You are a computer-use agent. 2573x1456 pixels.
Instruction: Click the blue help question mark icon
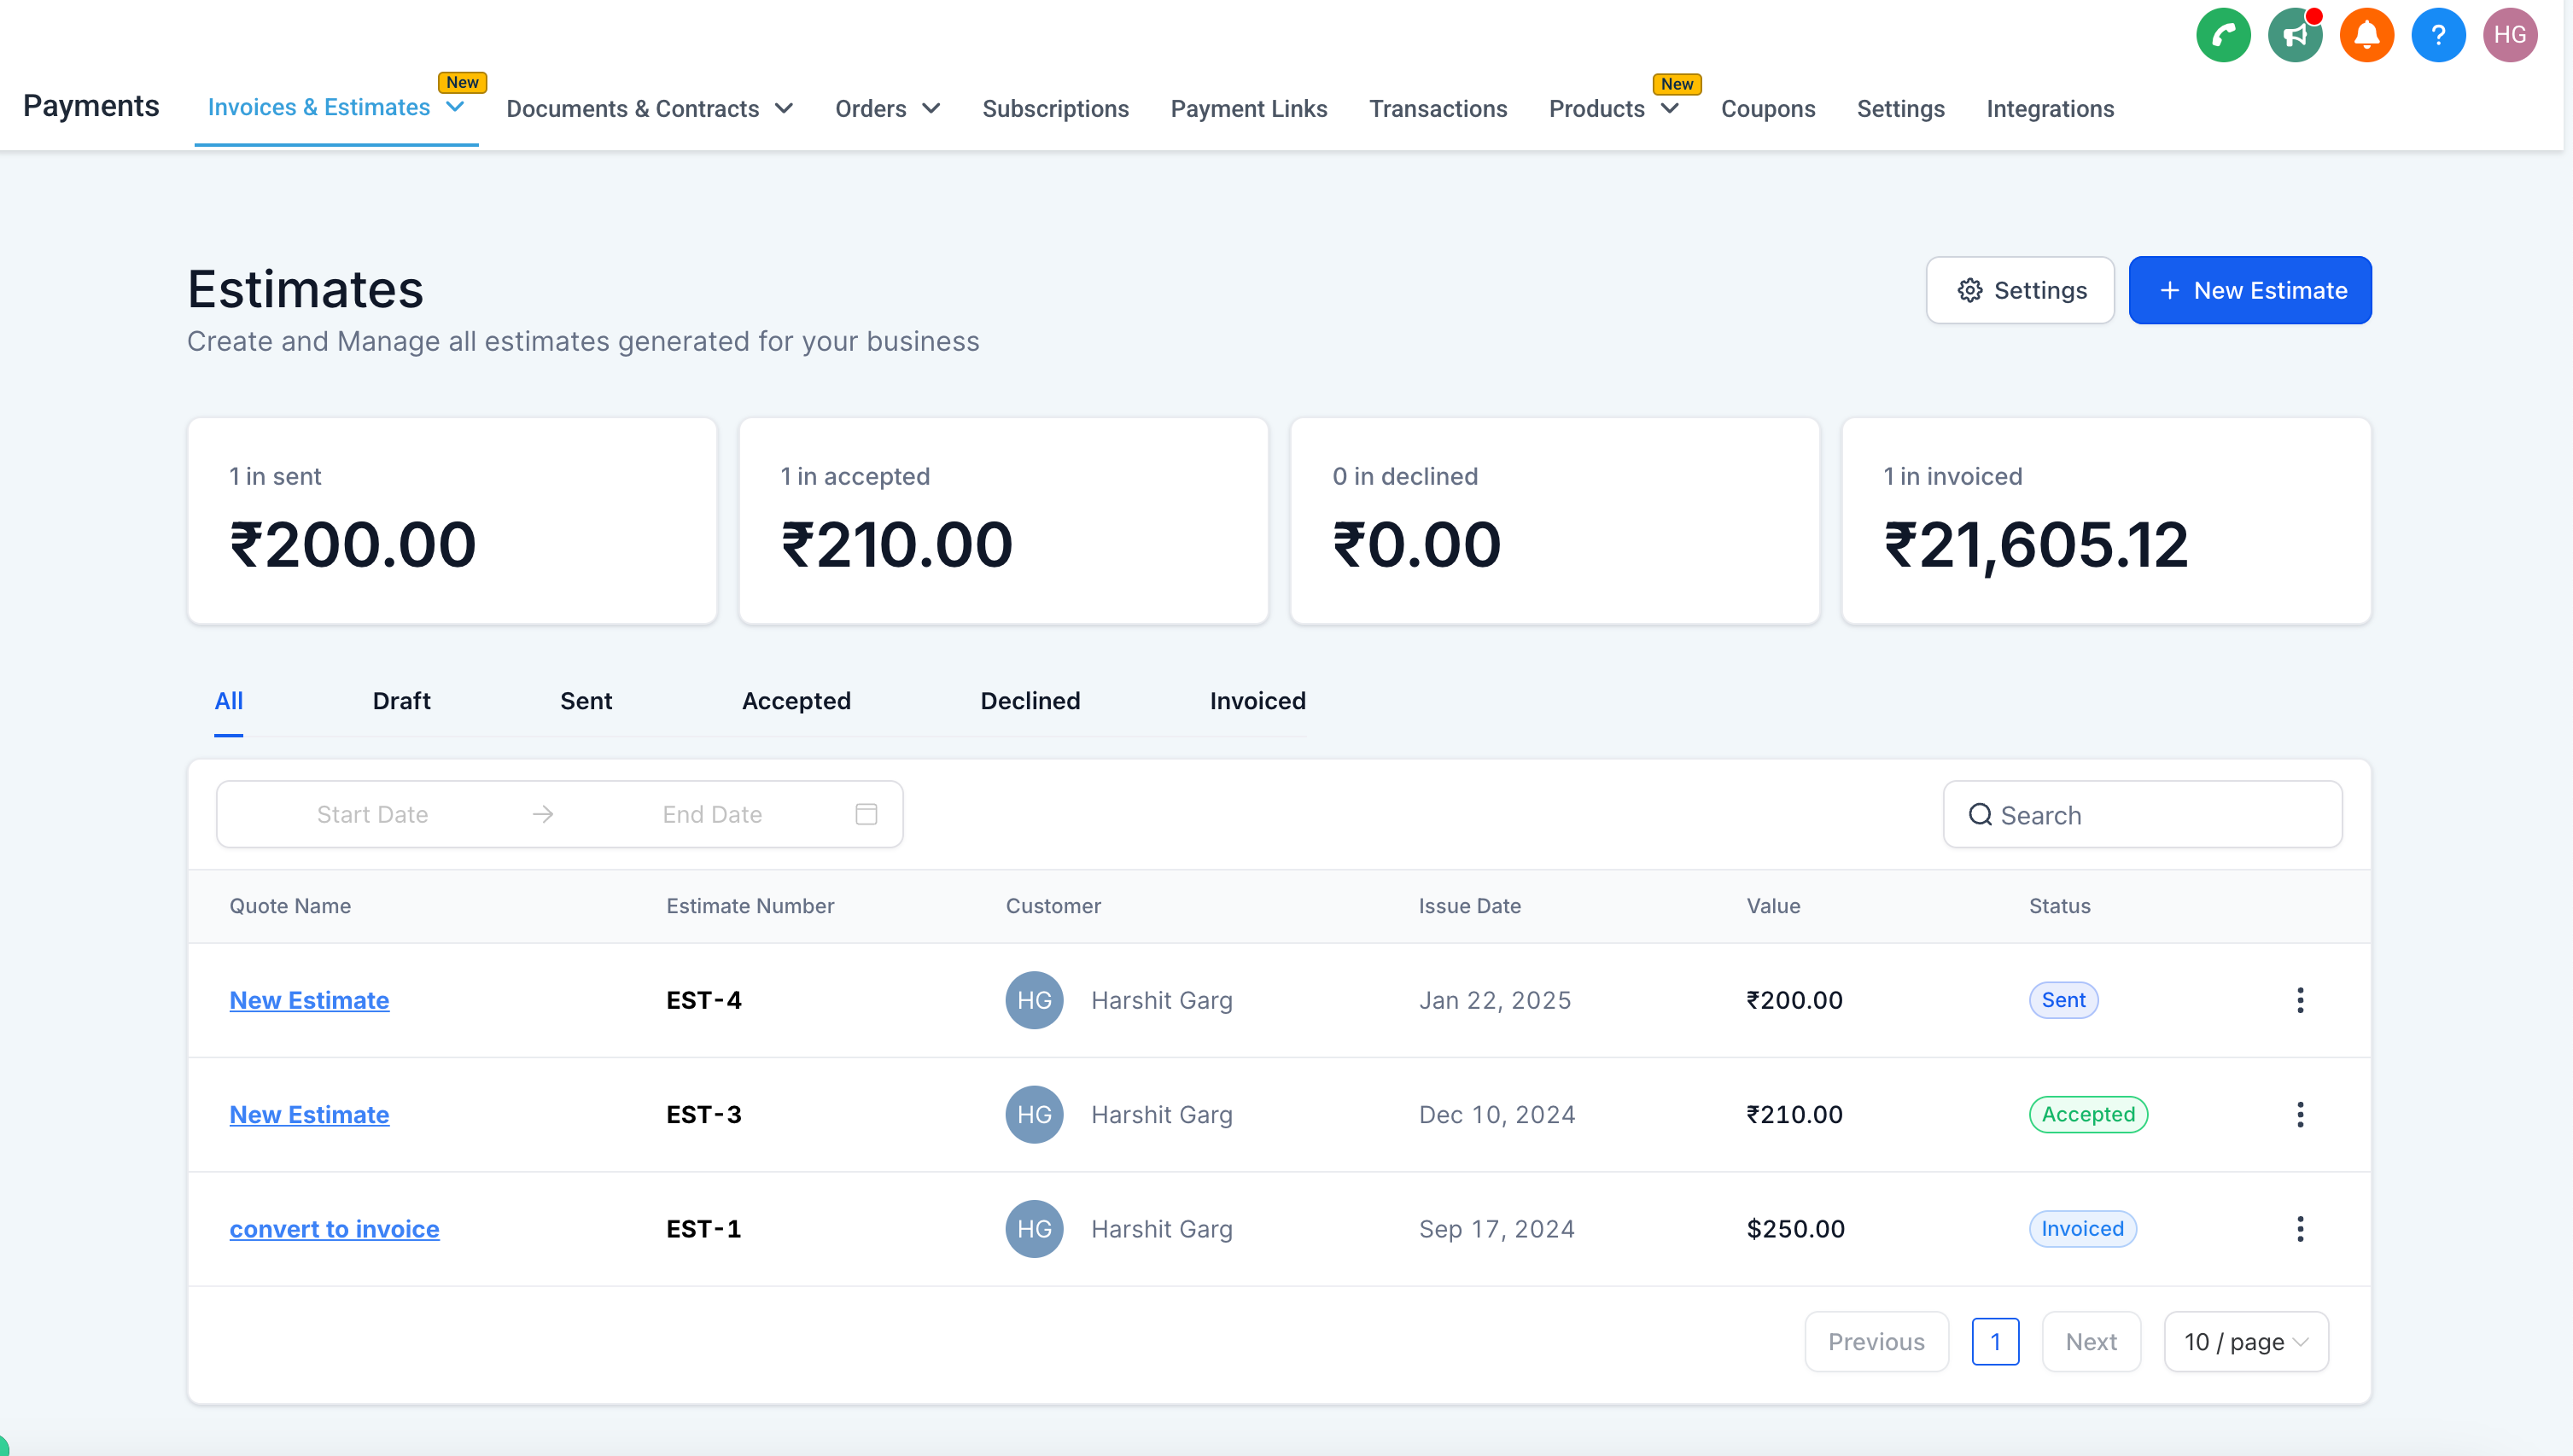tap(2438, 36)
